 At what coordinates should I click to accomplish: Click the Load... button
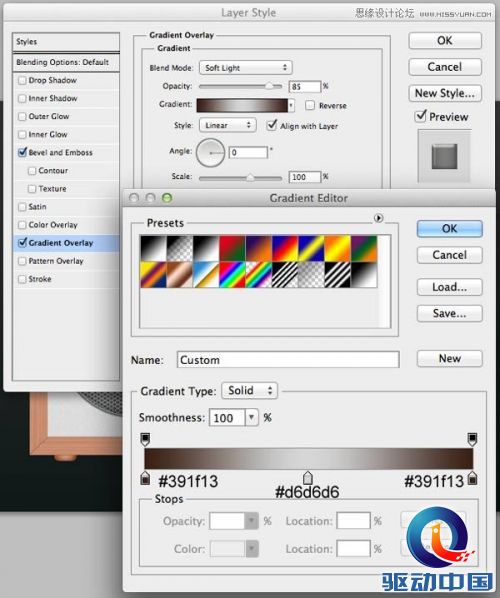[x=450, y=287]
